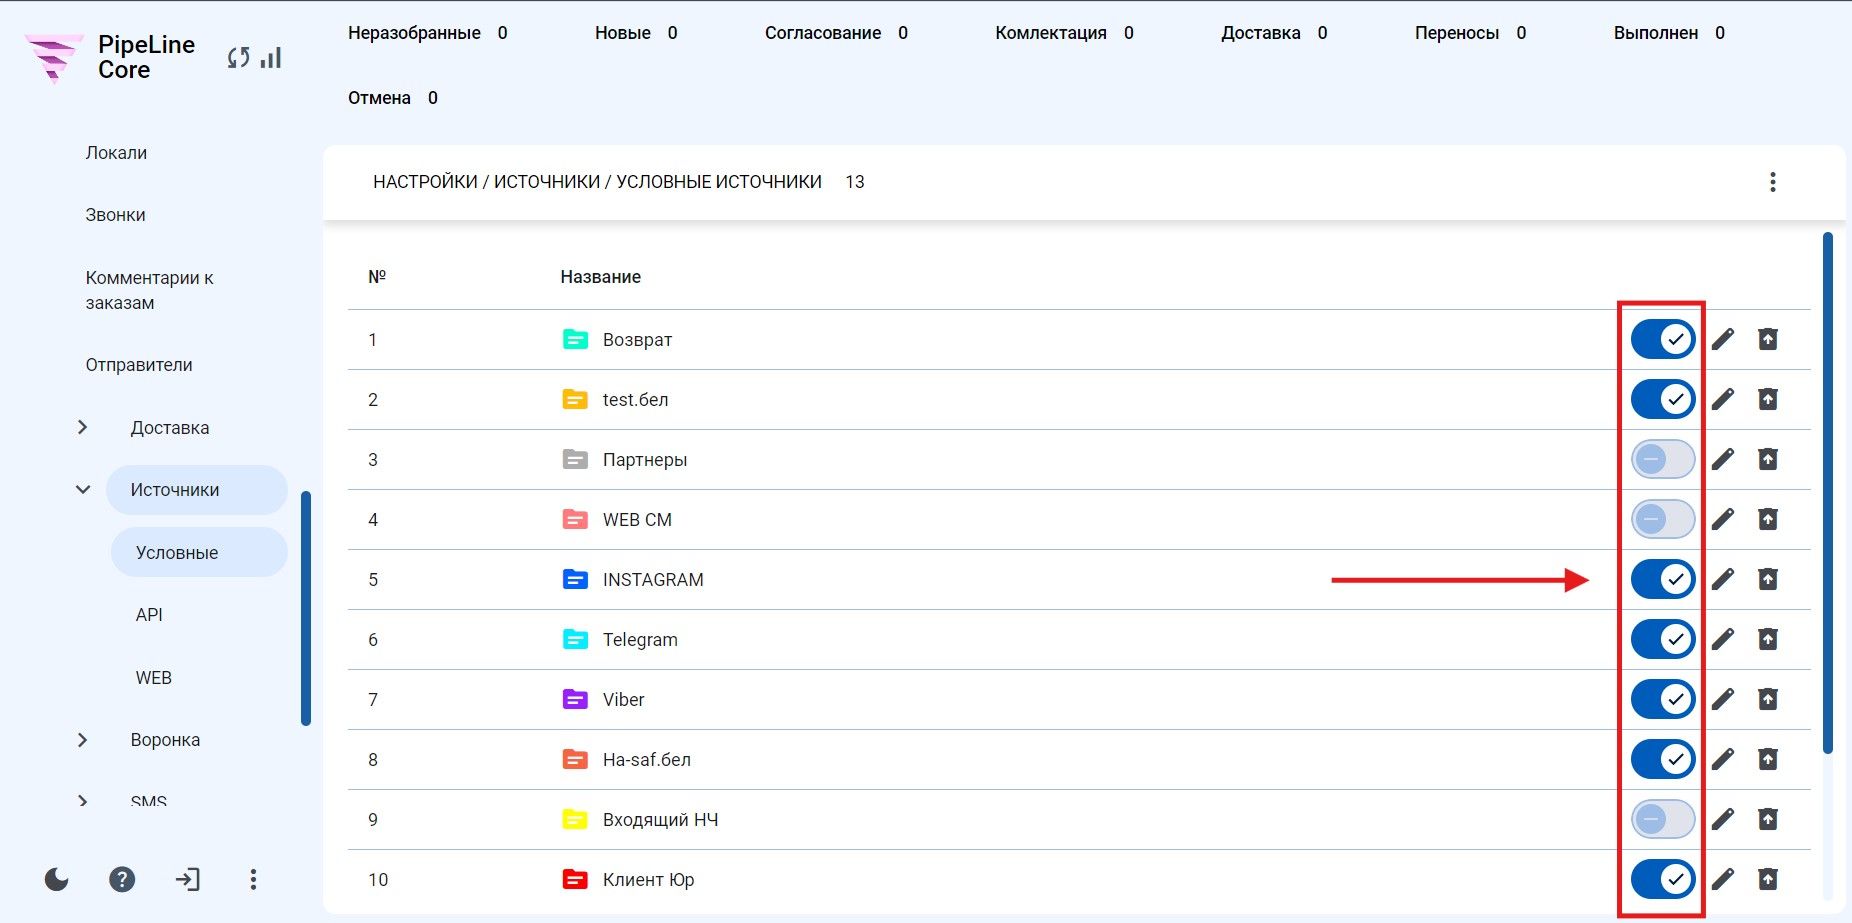Enable the Входящий НЧ source toggle
The width and height of the screenshot is (1852, 923).
click(x=1663, y=820)
